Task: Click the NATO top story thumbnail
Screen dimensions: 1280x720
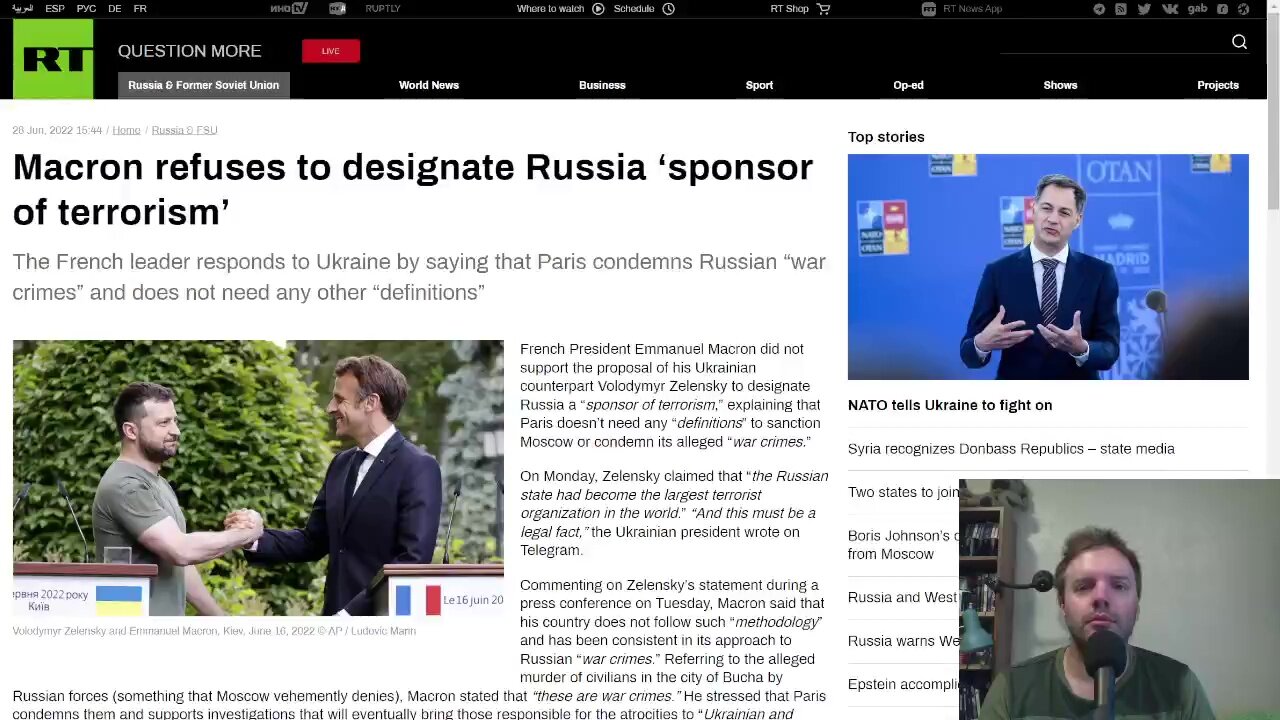Action: 1048,267
